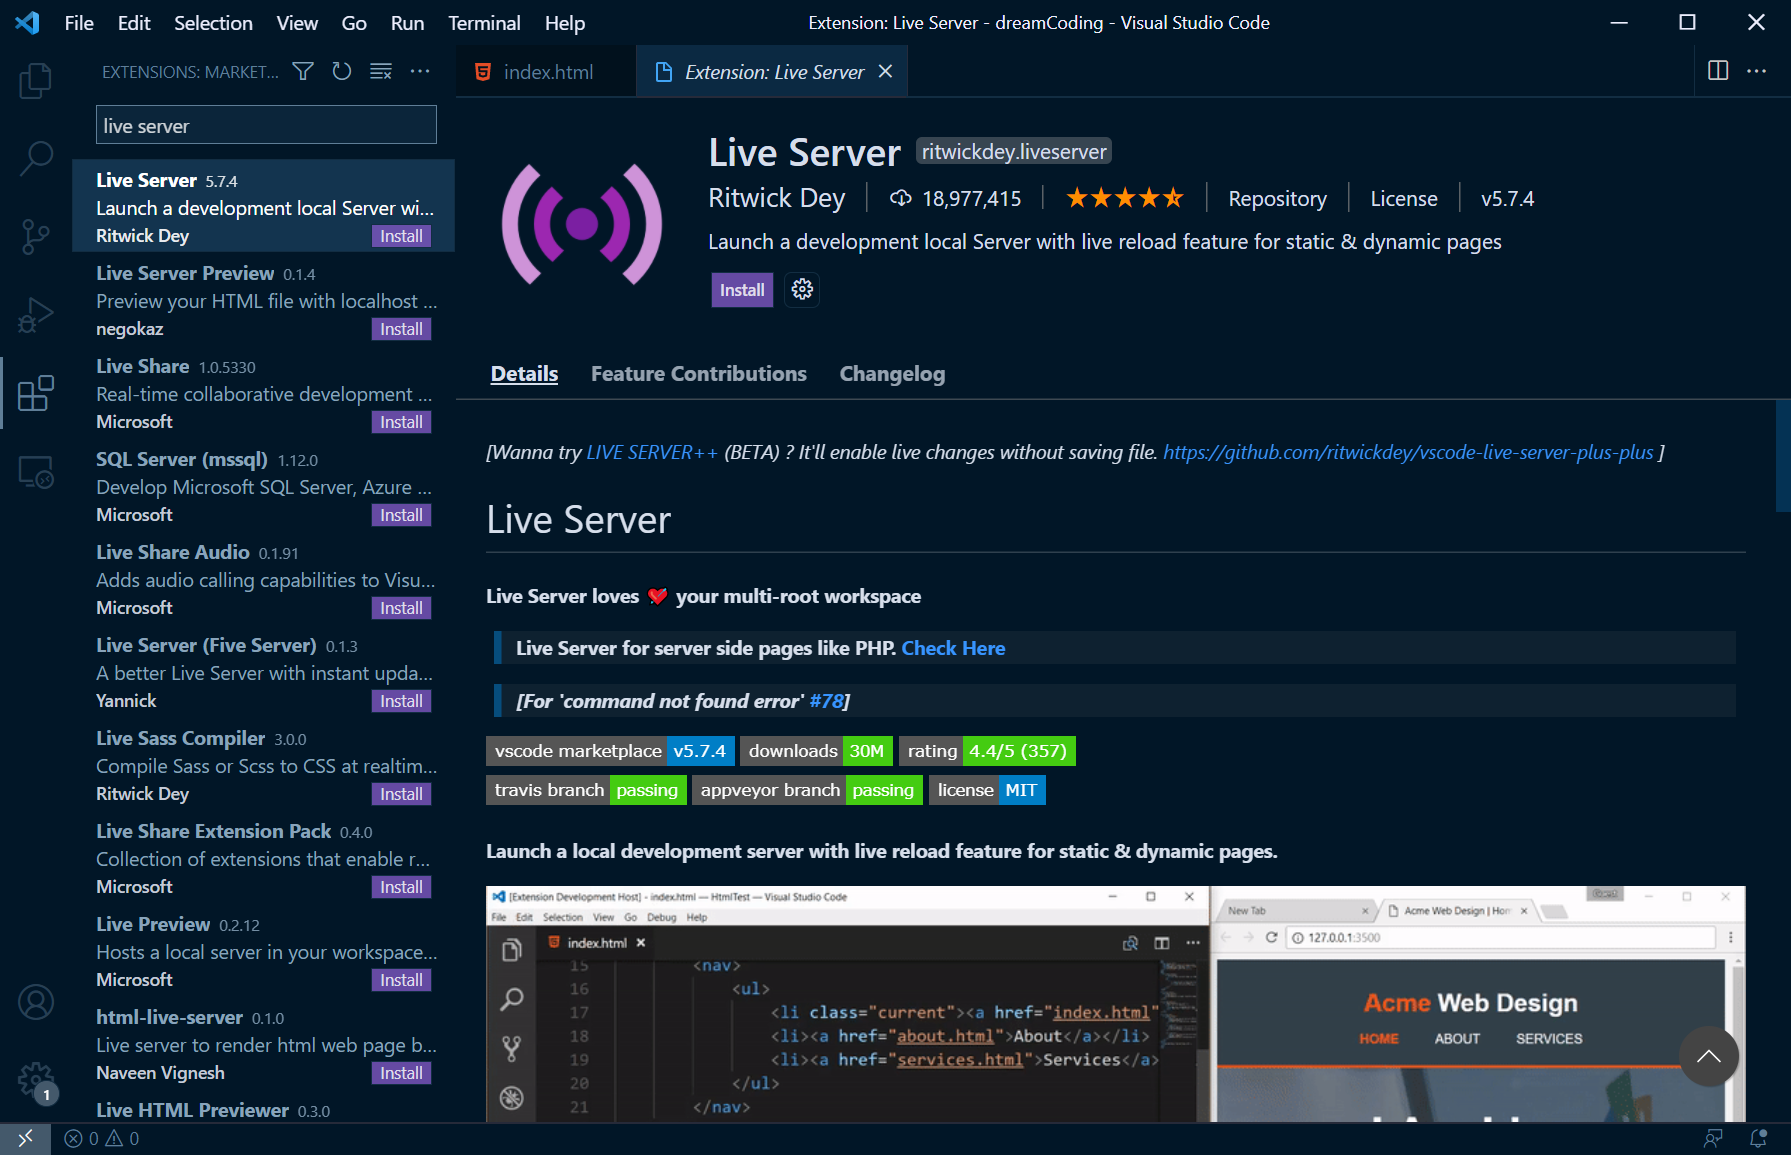
Task: Open the Repository link
Action: (1277, 198)
